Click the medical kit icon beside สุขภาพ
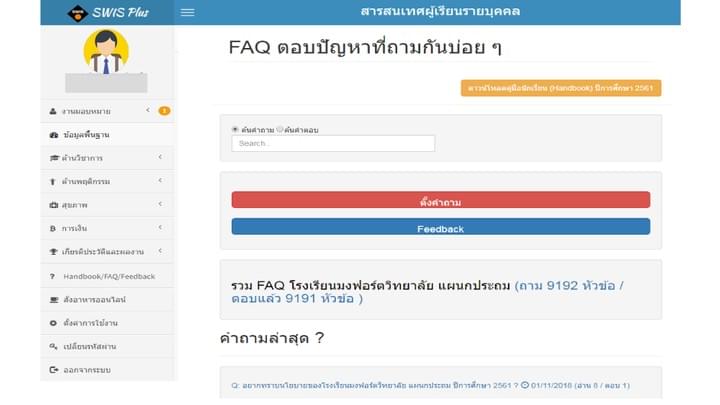This screenshot has height=405, width=720. click(x=54, y=205)
